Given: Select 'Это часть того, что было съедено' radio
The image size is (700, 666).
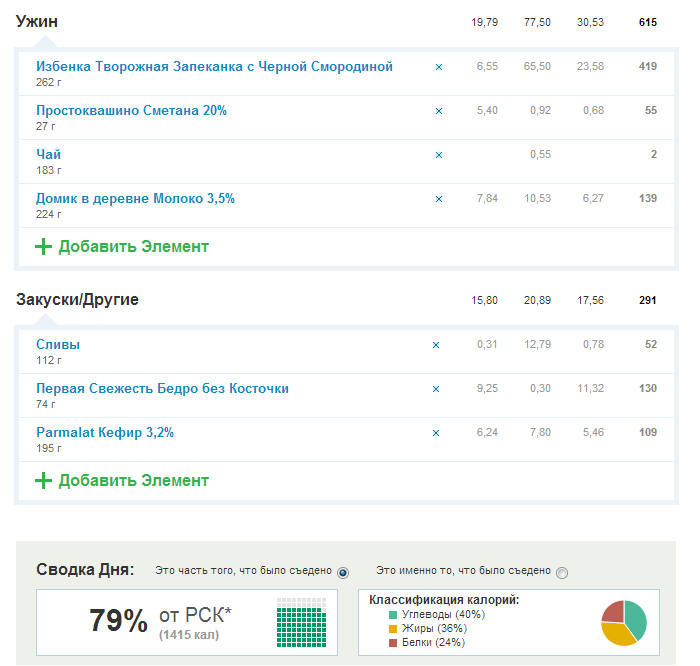Looking at the screenshot, I should (343, 573).
